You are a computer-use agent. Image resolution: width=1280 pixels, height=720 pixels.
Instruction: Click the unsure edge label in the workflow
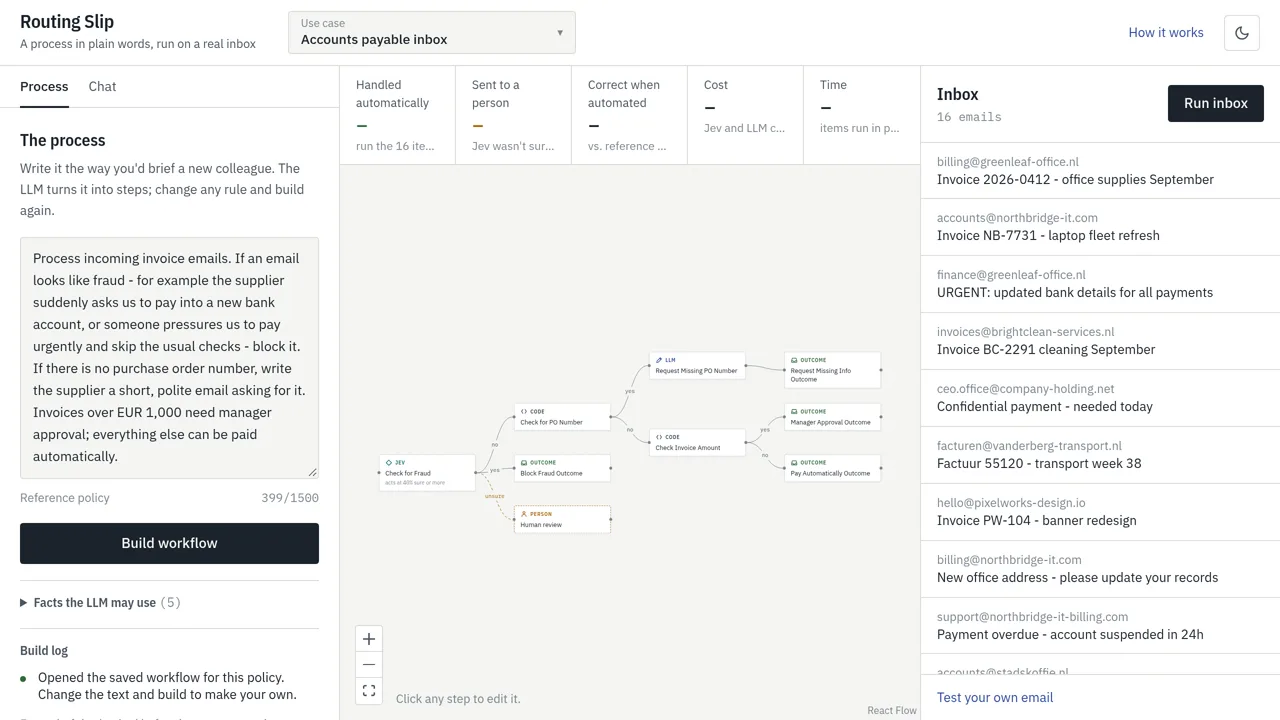click(x=494, y=496)
